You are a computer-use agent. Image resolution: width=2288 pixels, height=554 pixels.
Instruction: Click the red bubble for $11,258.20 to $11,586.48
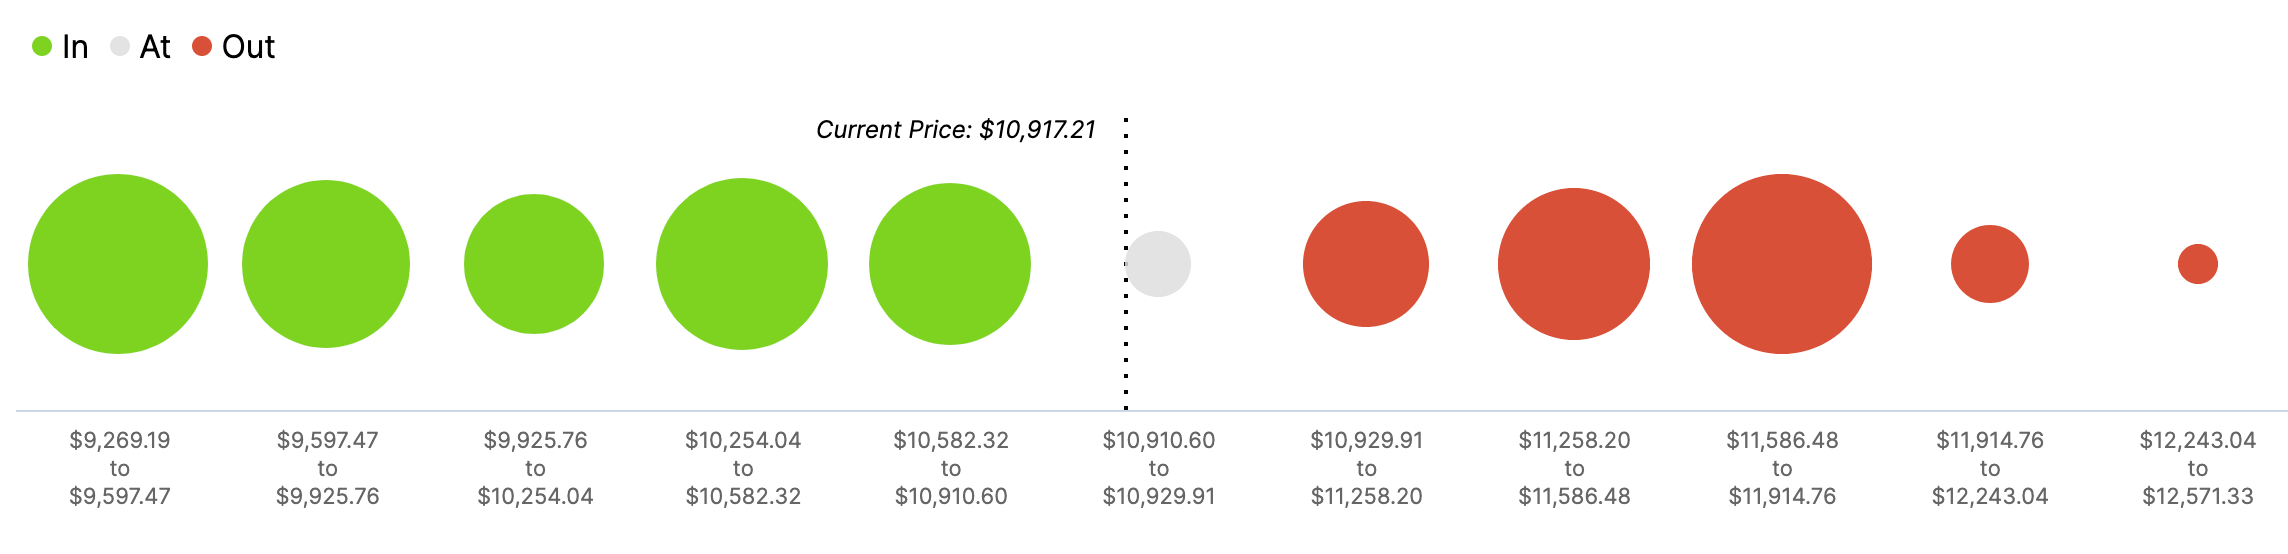[1574, 264]
